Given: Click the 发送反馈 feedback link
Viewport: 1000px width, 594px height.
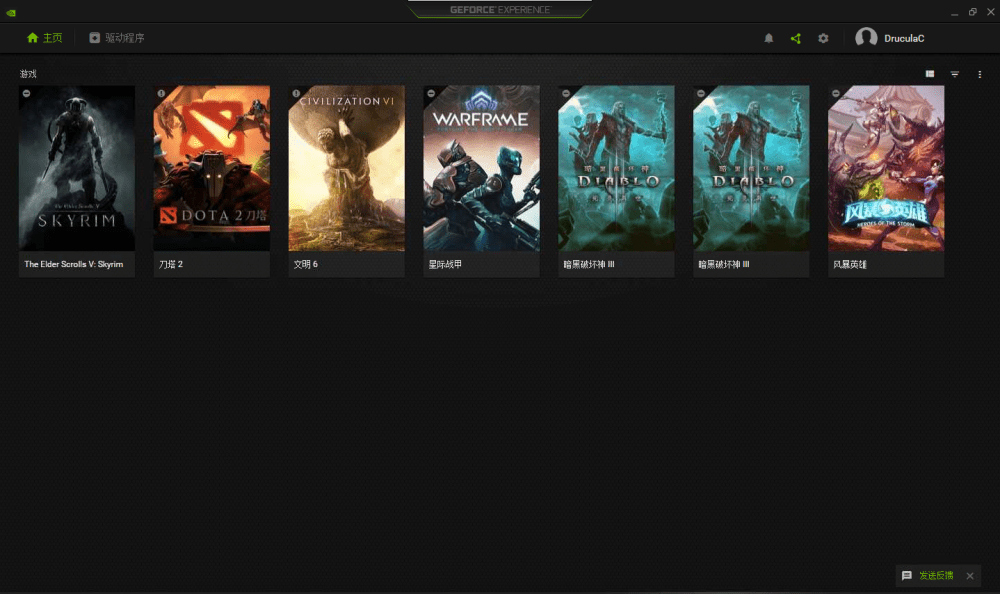Looking at the screenshot, I should point(936,575).
